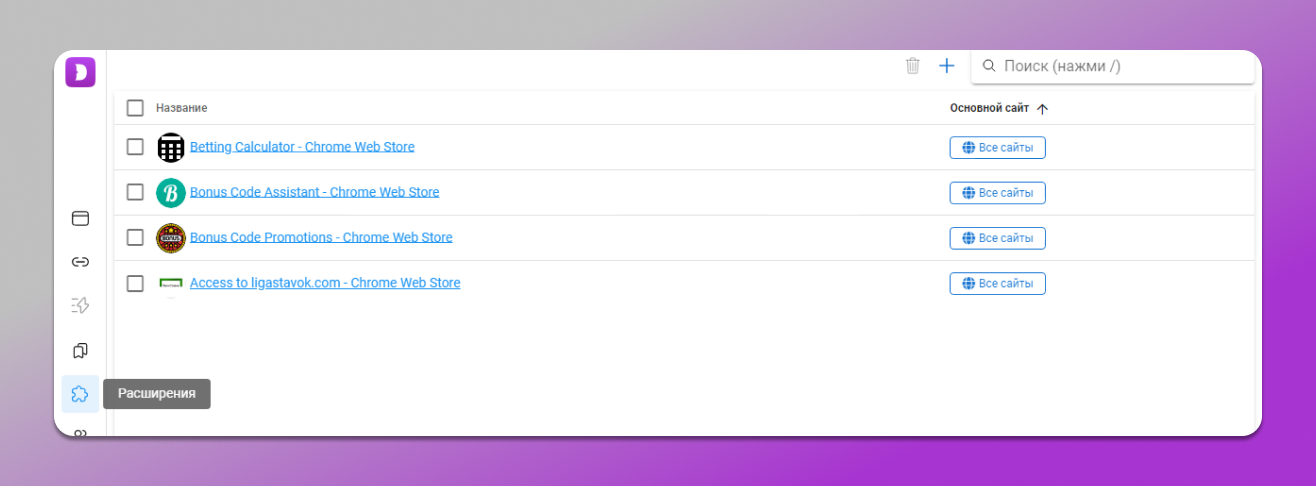Open Все сайты selector for Betting Calculator
Screen dimensions: 1316x486
(997, 148)
